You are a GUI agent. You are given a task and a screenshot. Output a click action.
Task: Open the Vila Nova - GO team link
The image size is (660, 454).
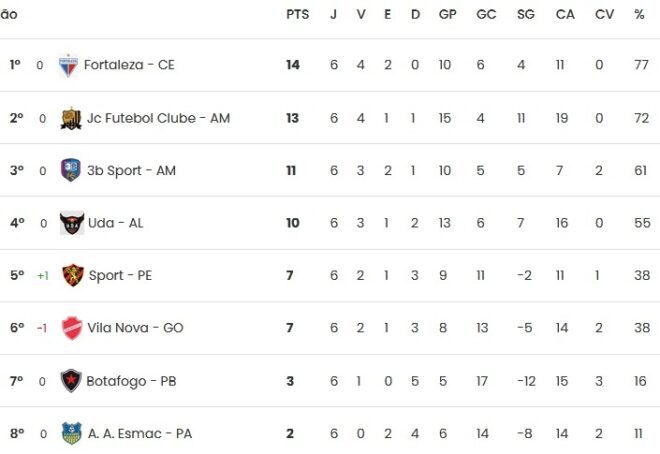(136, 328)
